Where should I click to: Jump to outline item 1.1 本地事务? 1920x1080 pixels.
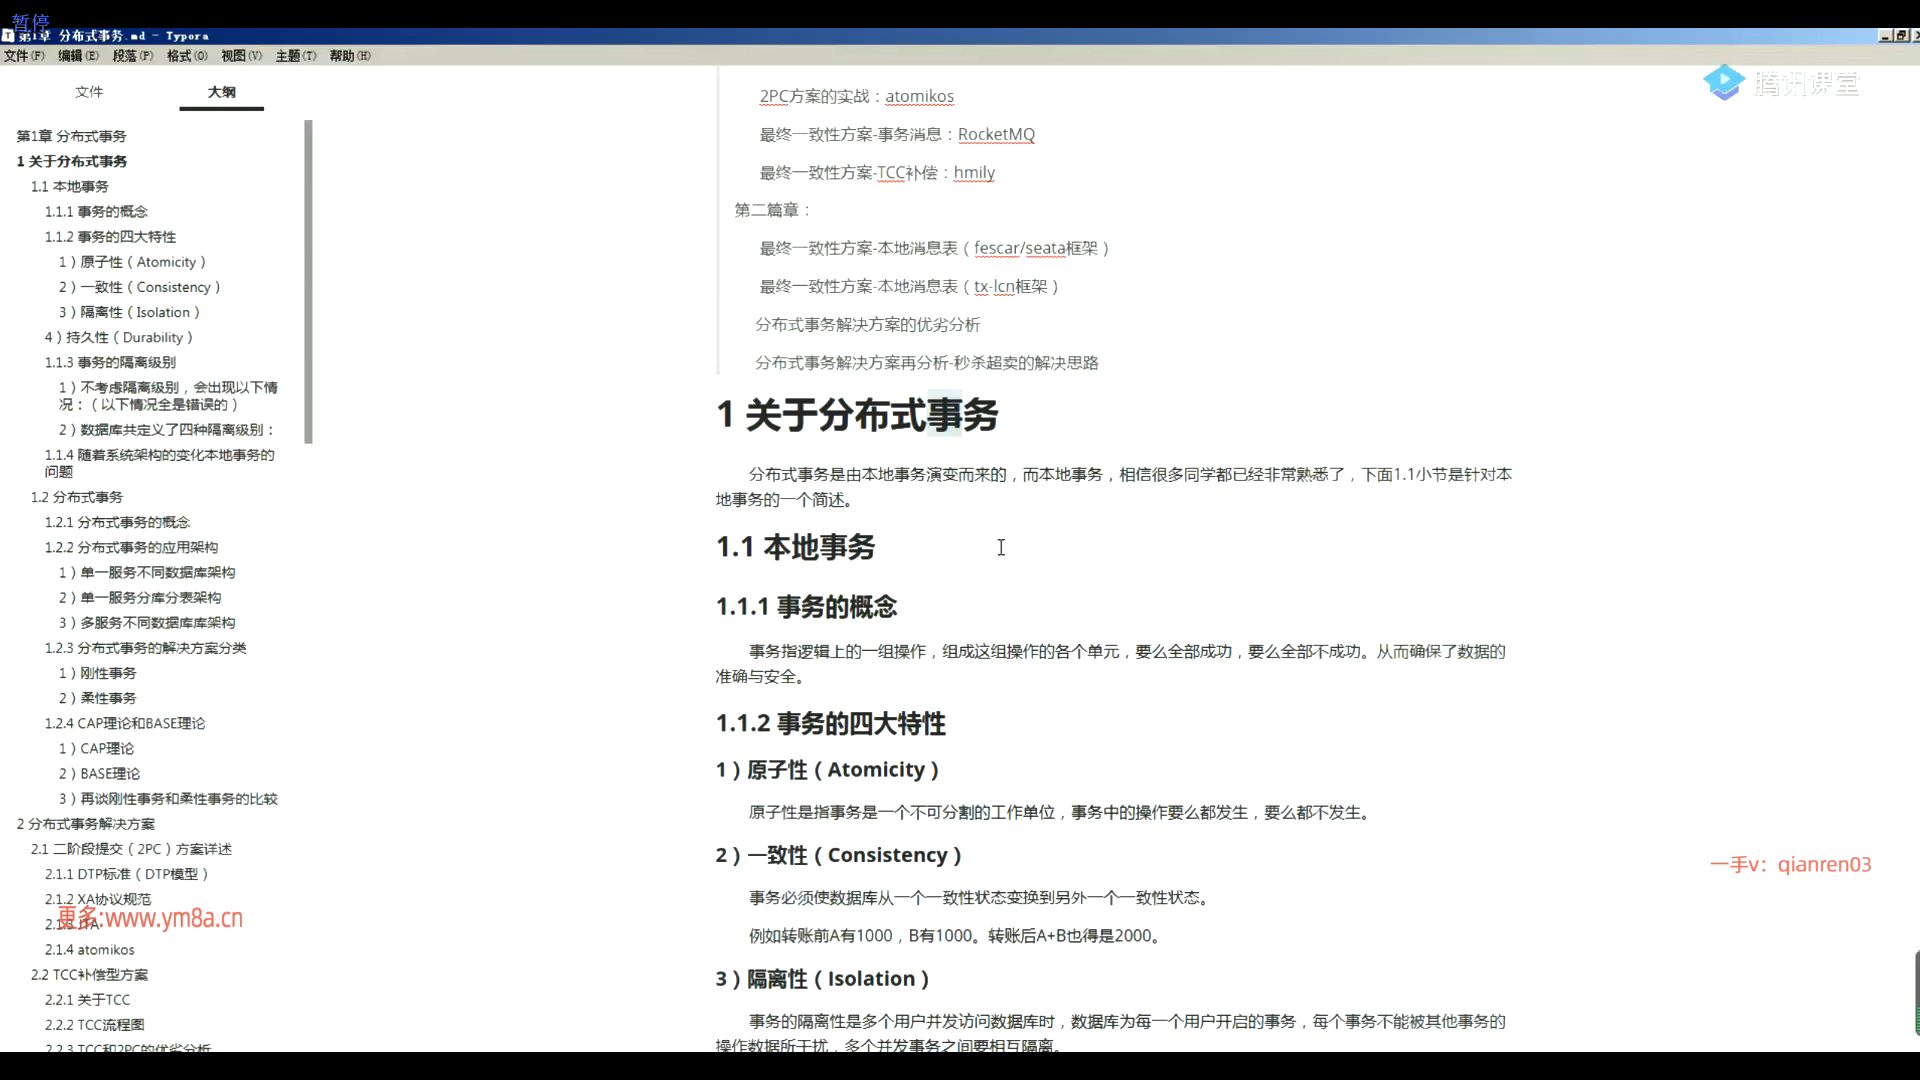(x=69, y=187)
